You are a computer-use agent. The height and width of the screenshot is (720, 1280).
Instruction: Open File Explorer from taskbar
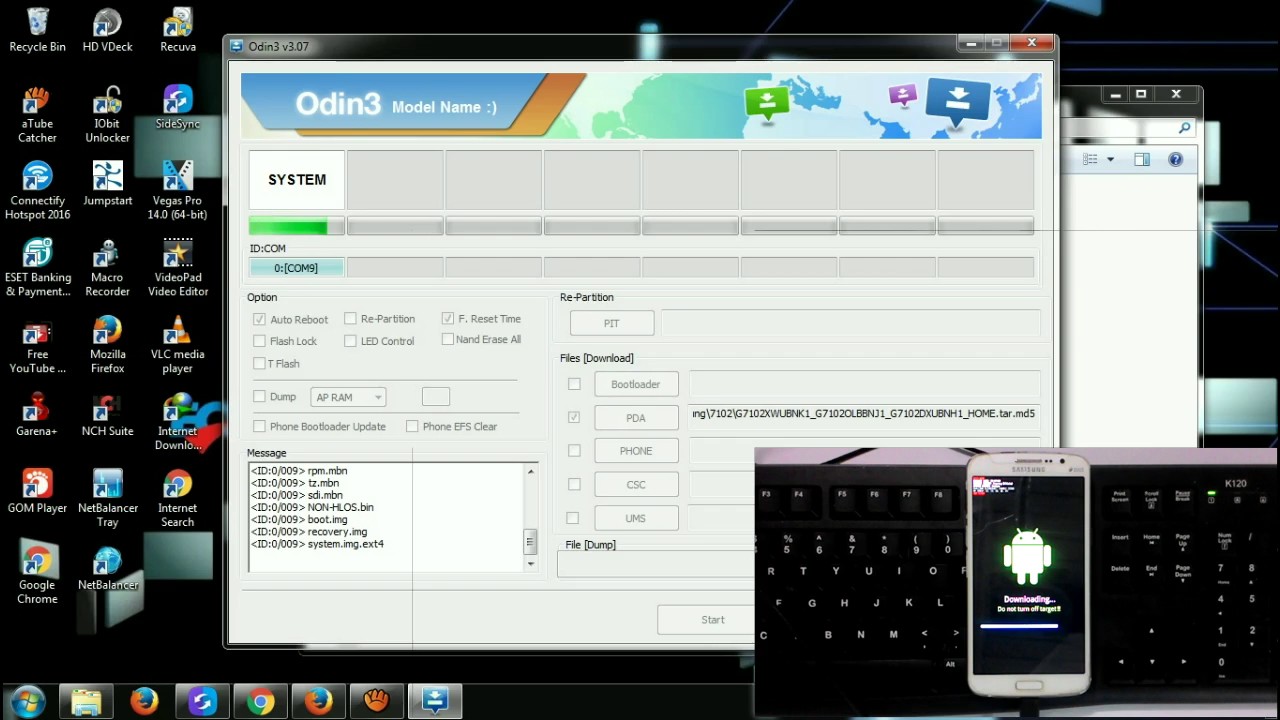coord(86,701)
